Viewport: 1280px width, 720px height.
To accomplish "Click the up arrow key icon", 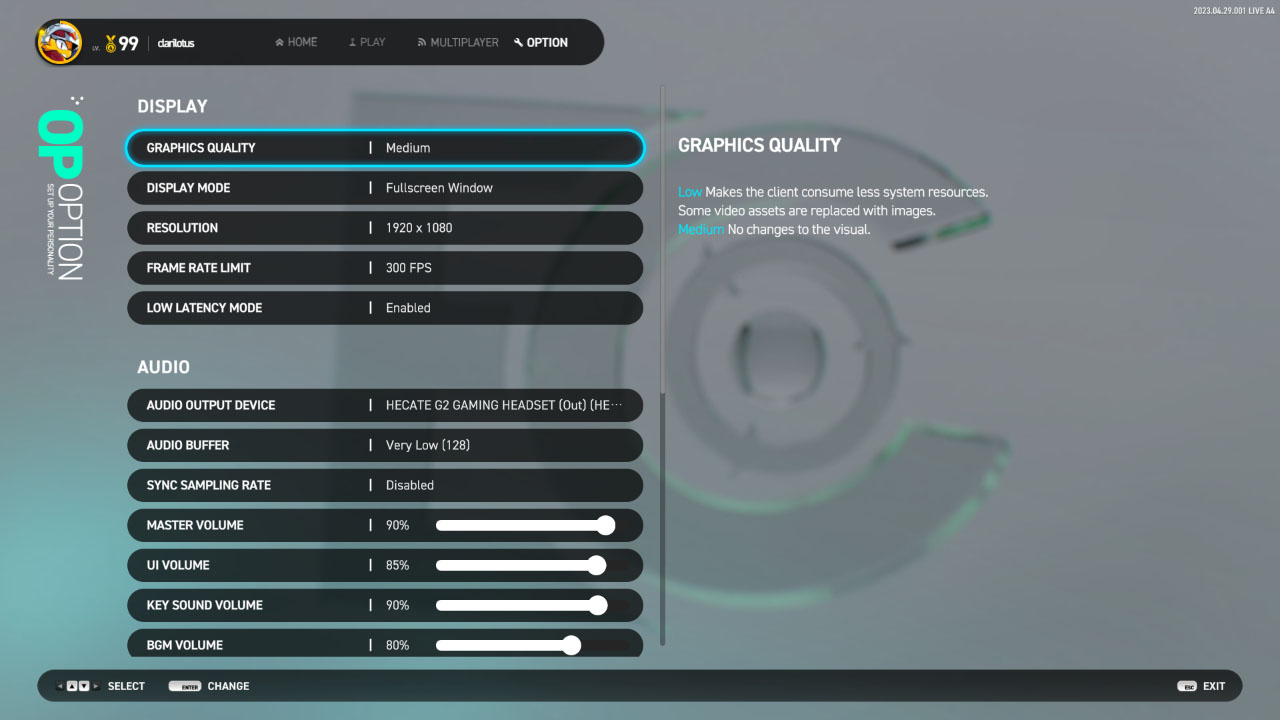I will (72, 686).
